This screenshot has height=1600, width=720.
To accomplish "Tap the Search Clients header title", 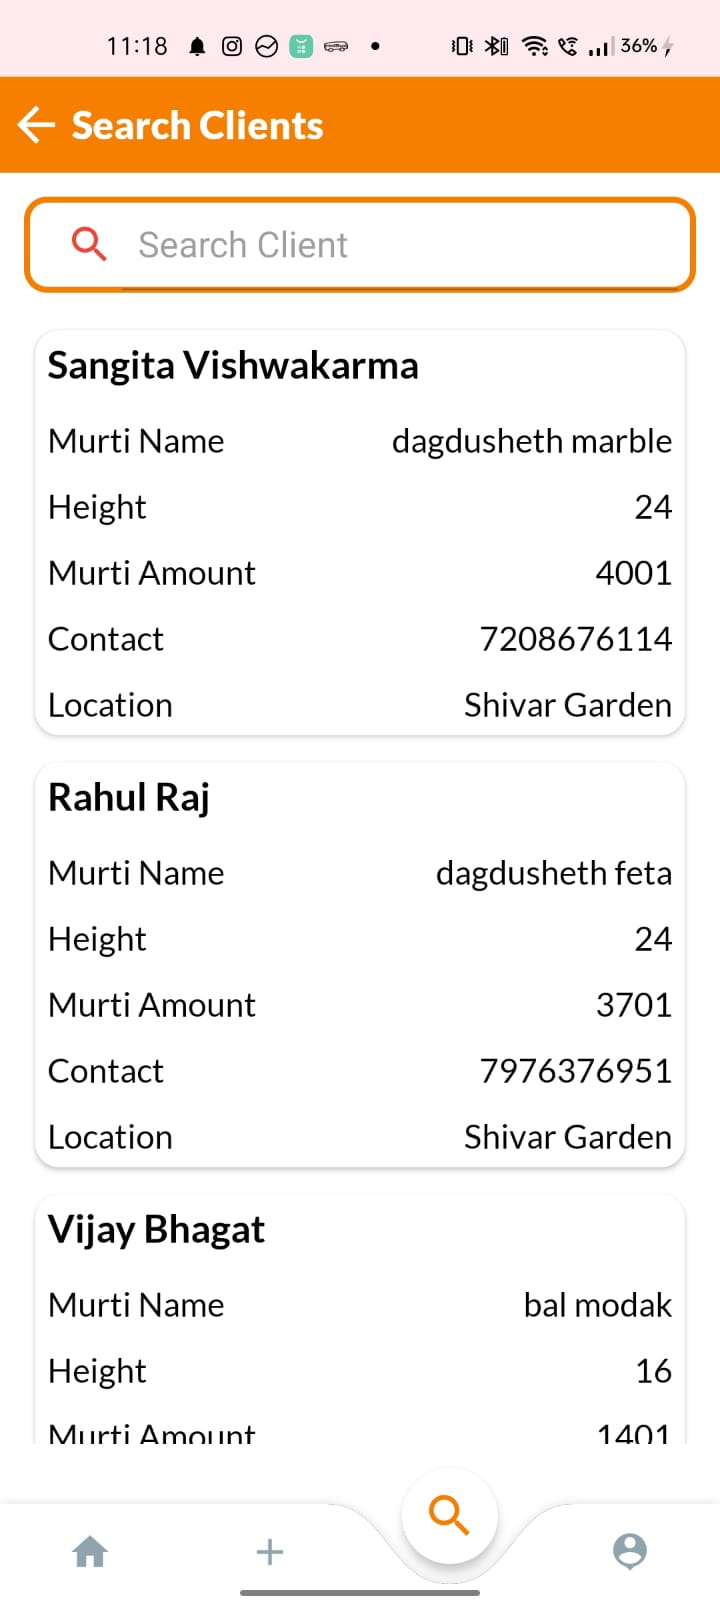I will coord(197,126).
